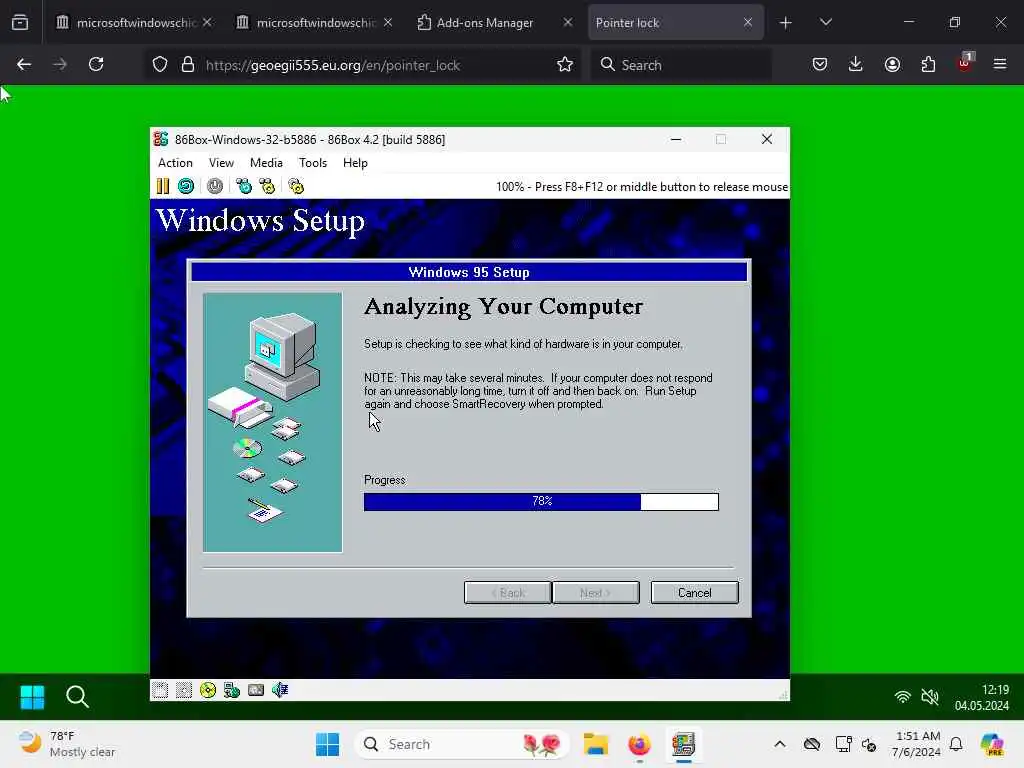Open File Explorer from taskbar
Viewport: 1024px width, 768px height.
[x=596, y=744]
